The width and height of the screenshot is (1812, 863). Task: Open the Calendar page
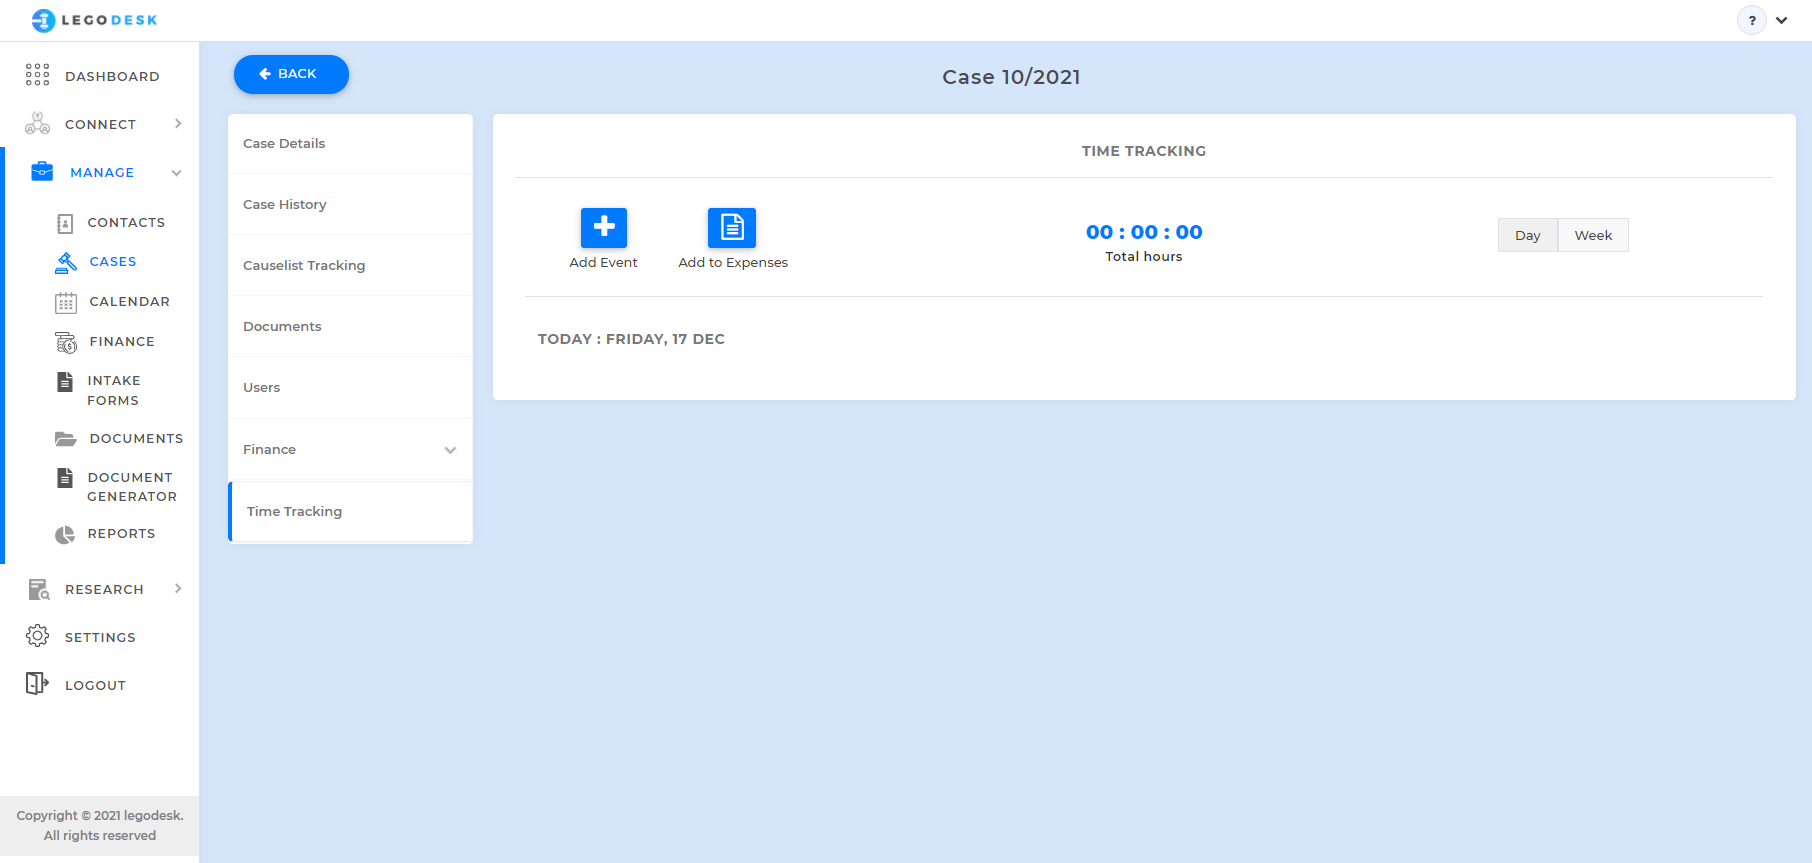129,301
